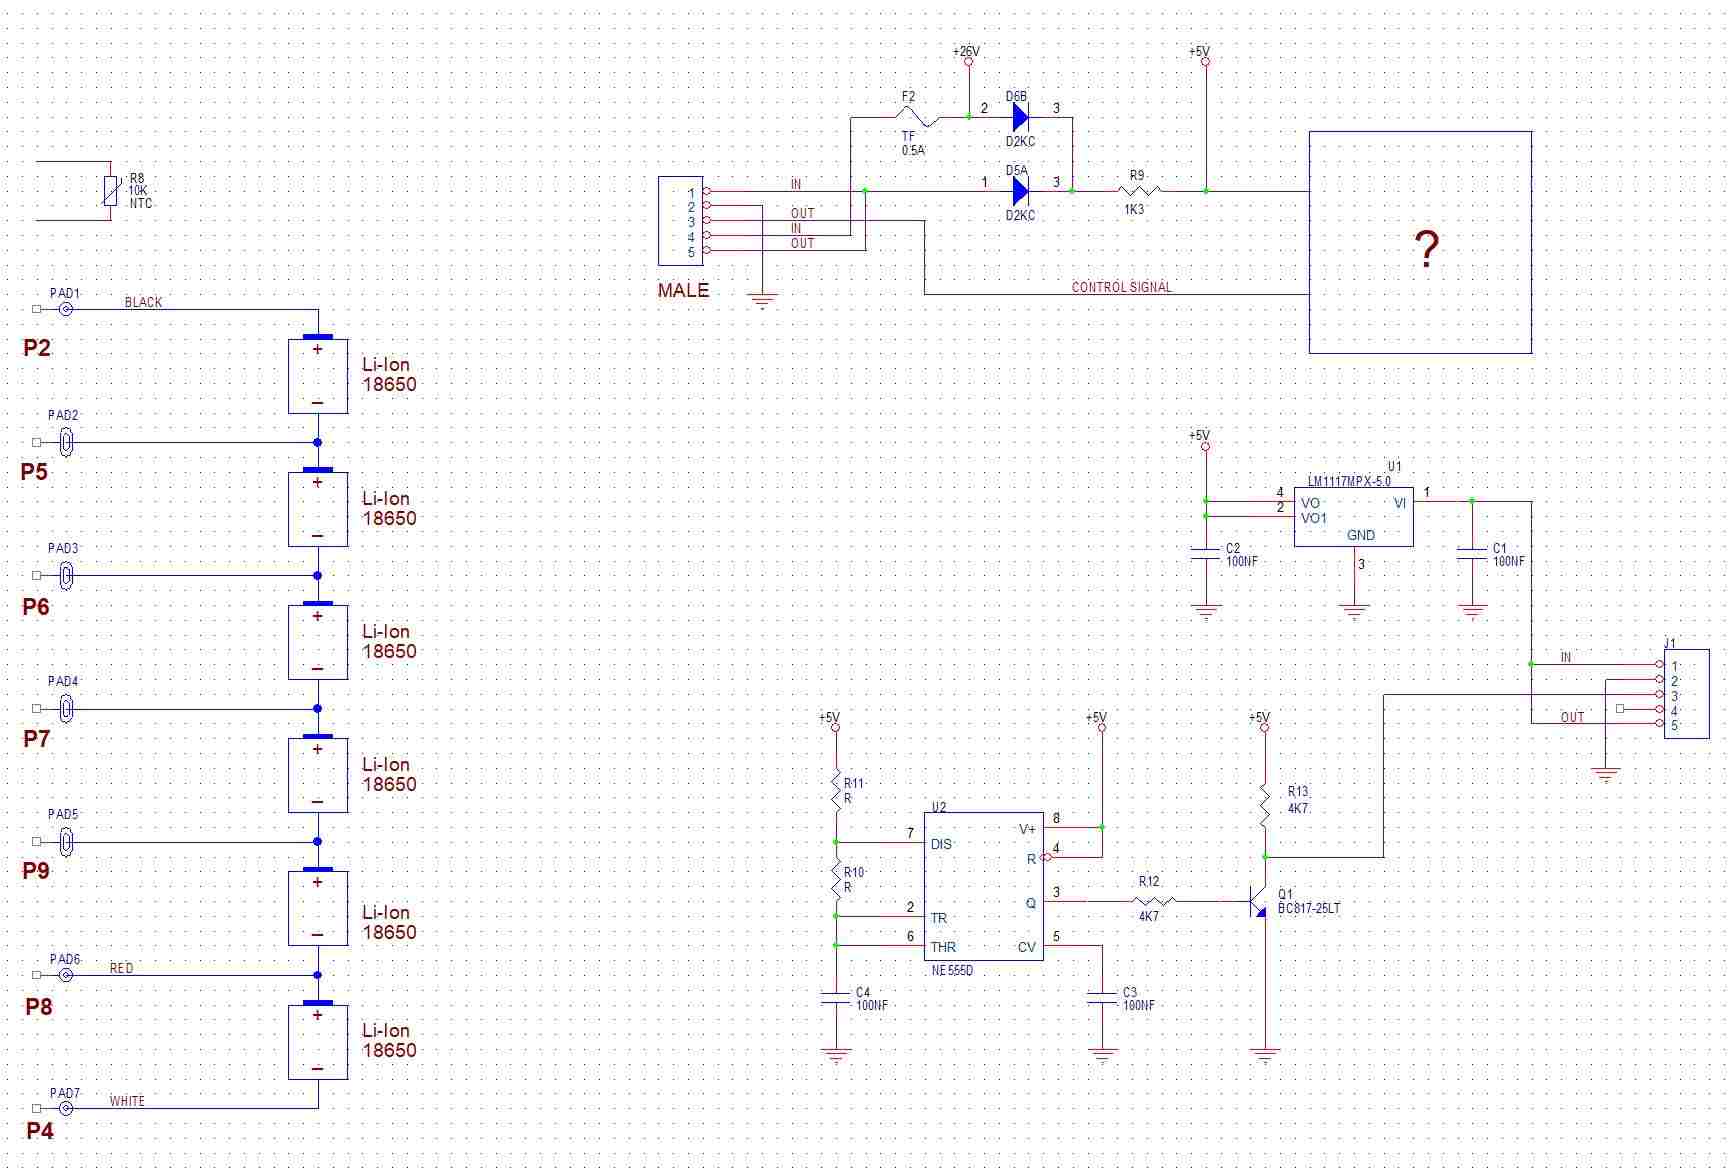The width and height of the screenshot is (1728, 1171).
Task: Click the P9 text label
Action: tap(36, 871)
